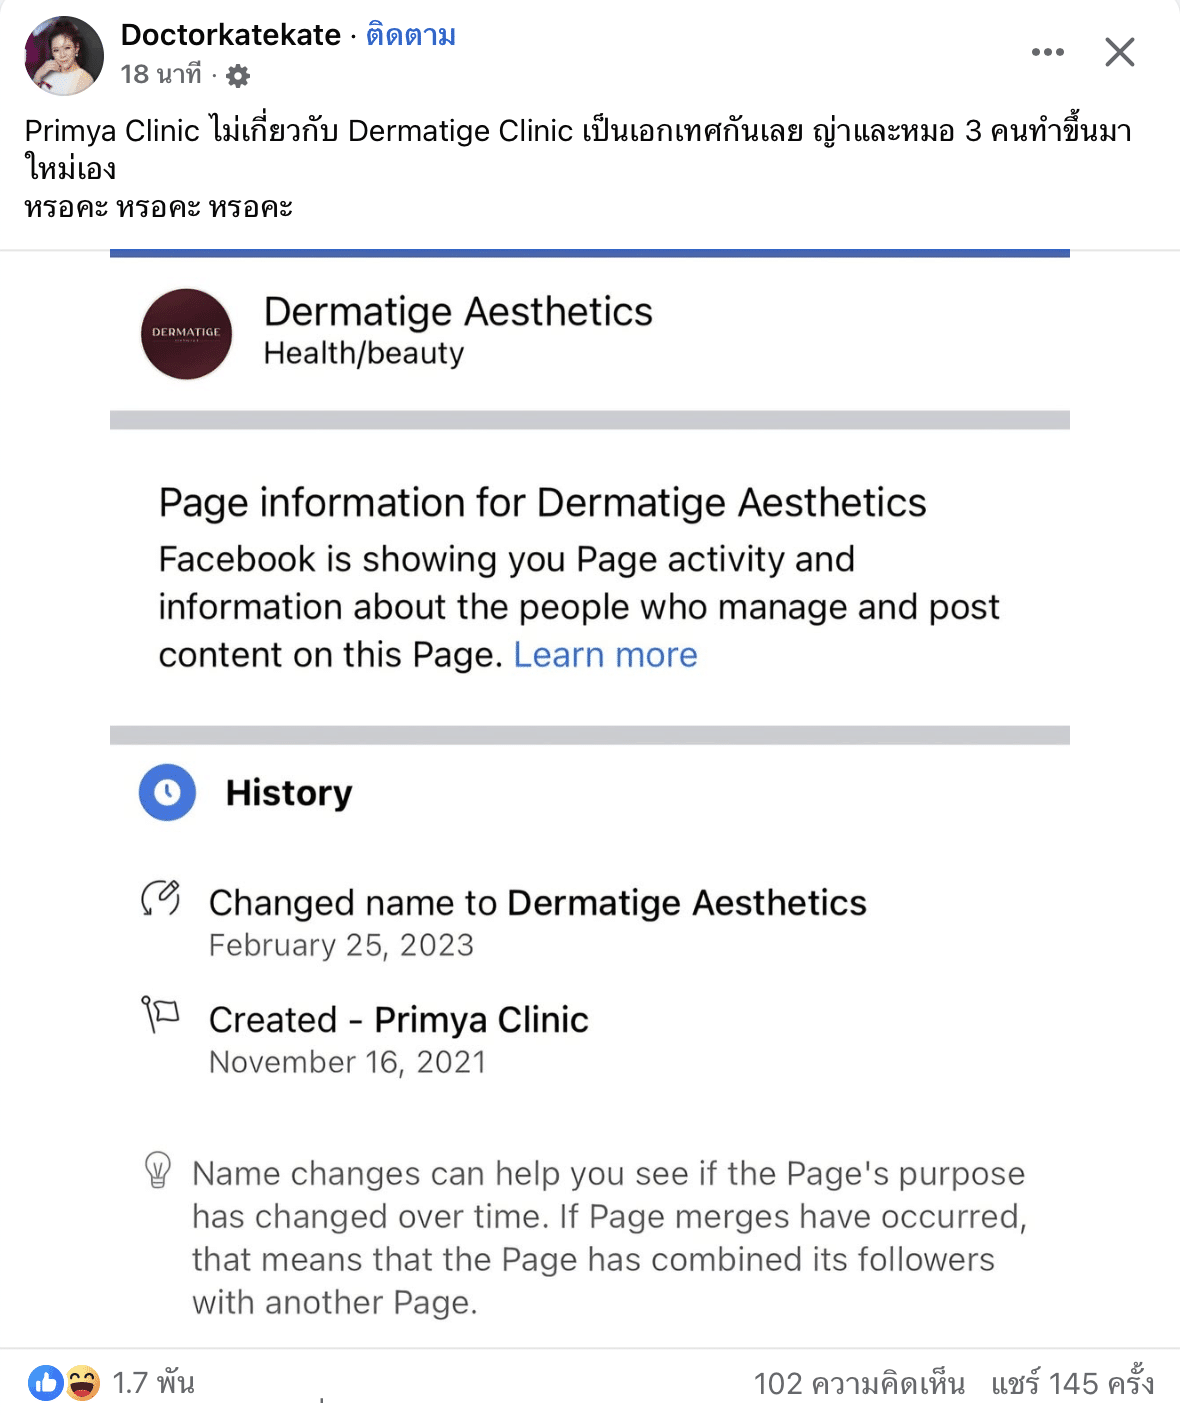Viewport: 1180px width, 1416px height.
Task: Open the three-dot post options menu
Action: point(1047,52)
